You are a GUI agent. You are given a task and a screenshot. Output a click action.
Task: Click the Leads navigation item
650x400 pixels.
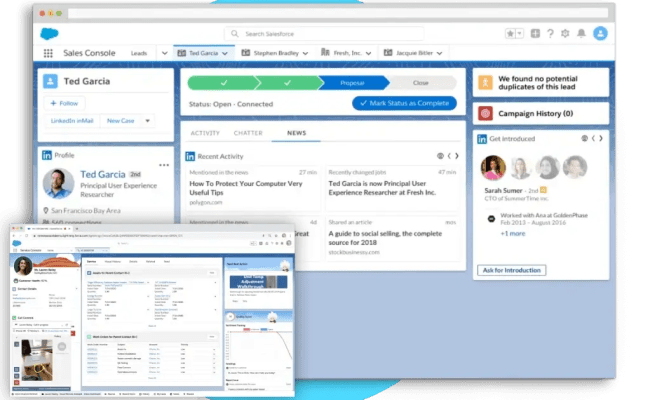pos(139,53)
